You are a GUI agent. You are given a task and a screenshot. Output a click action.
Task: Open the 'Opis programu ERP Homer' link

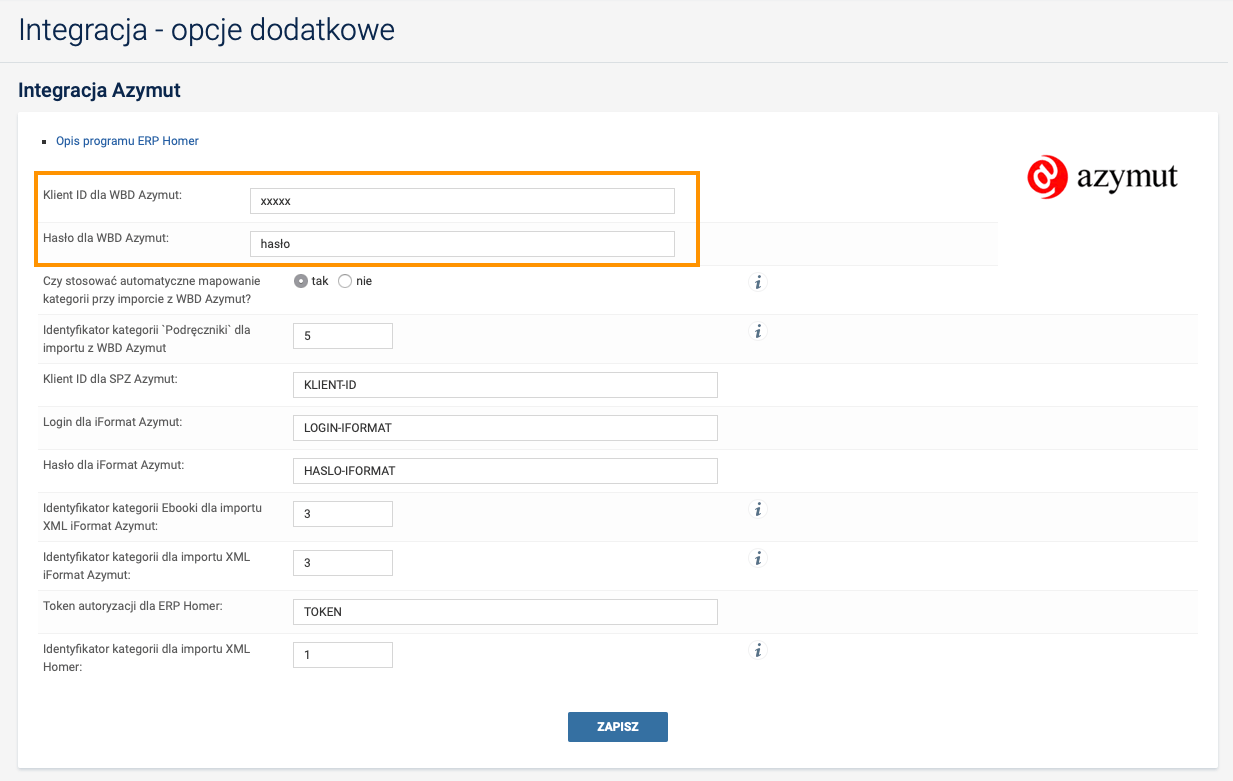[127, 141]
